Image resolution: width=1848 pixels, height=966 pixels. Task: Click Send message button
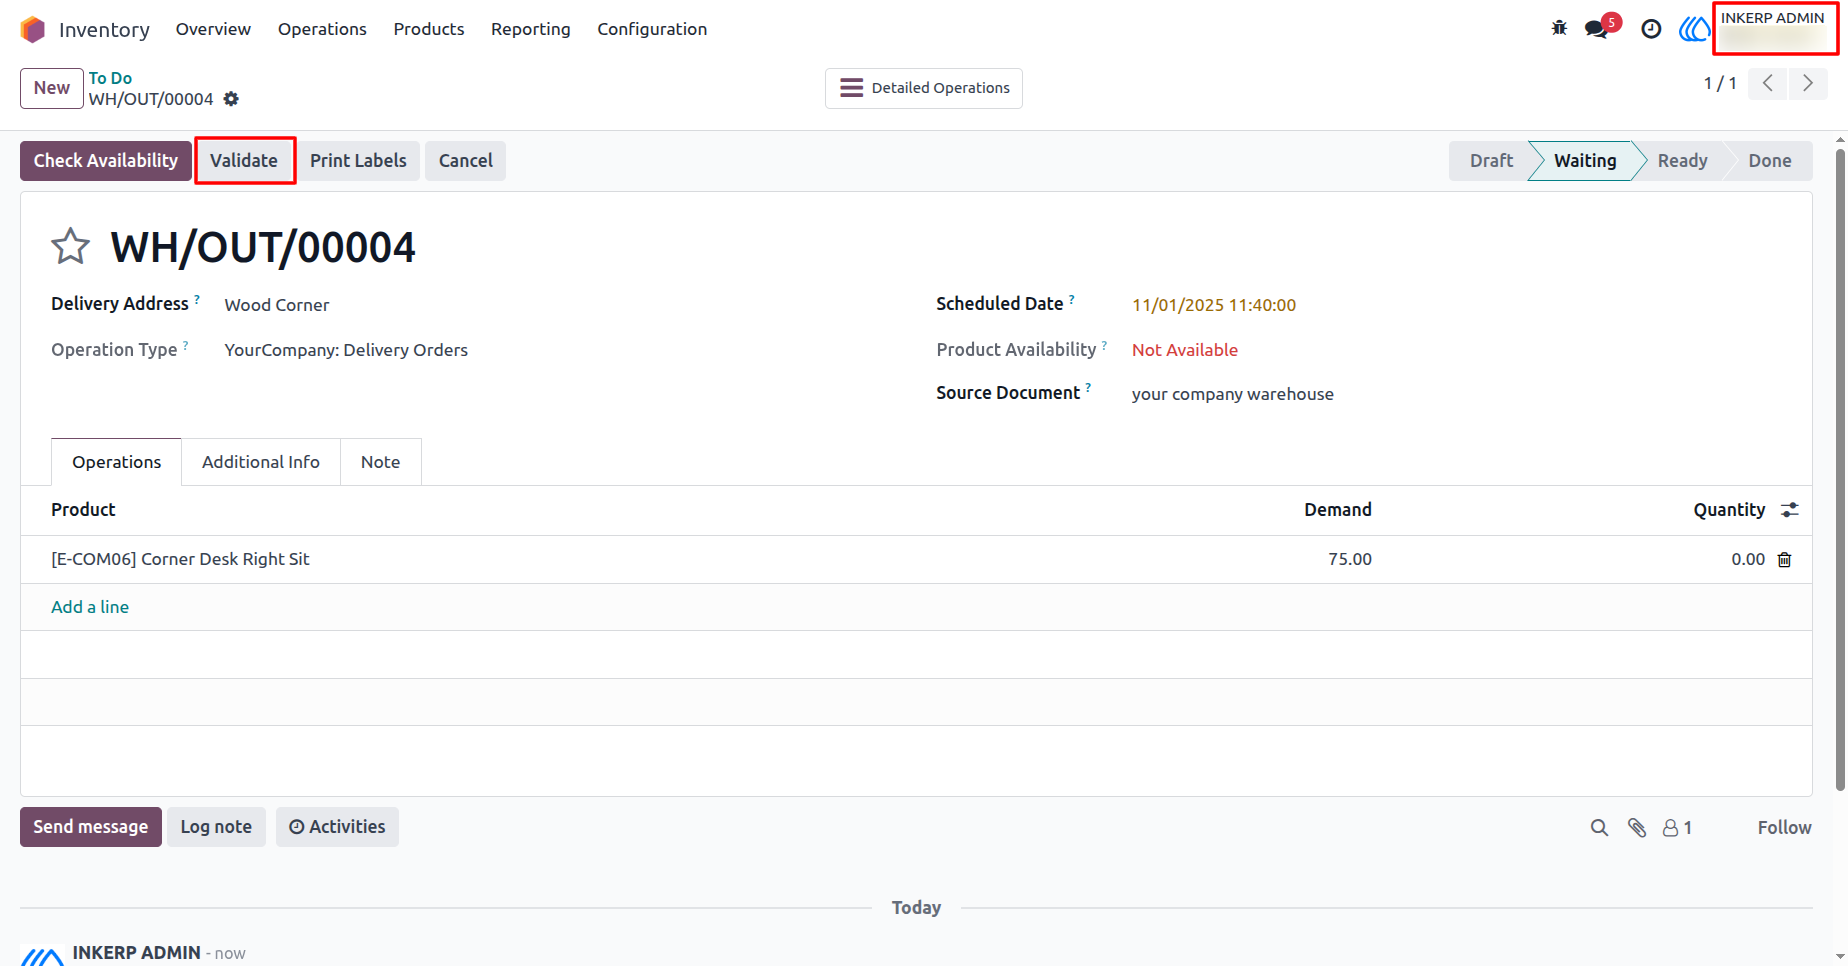pyautogui.click(x=91, y=827)
